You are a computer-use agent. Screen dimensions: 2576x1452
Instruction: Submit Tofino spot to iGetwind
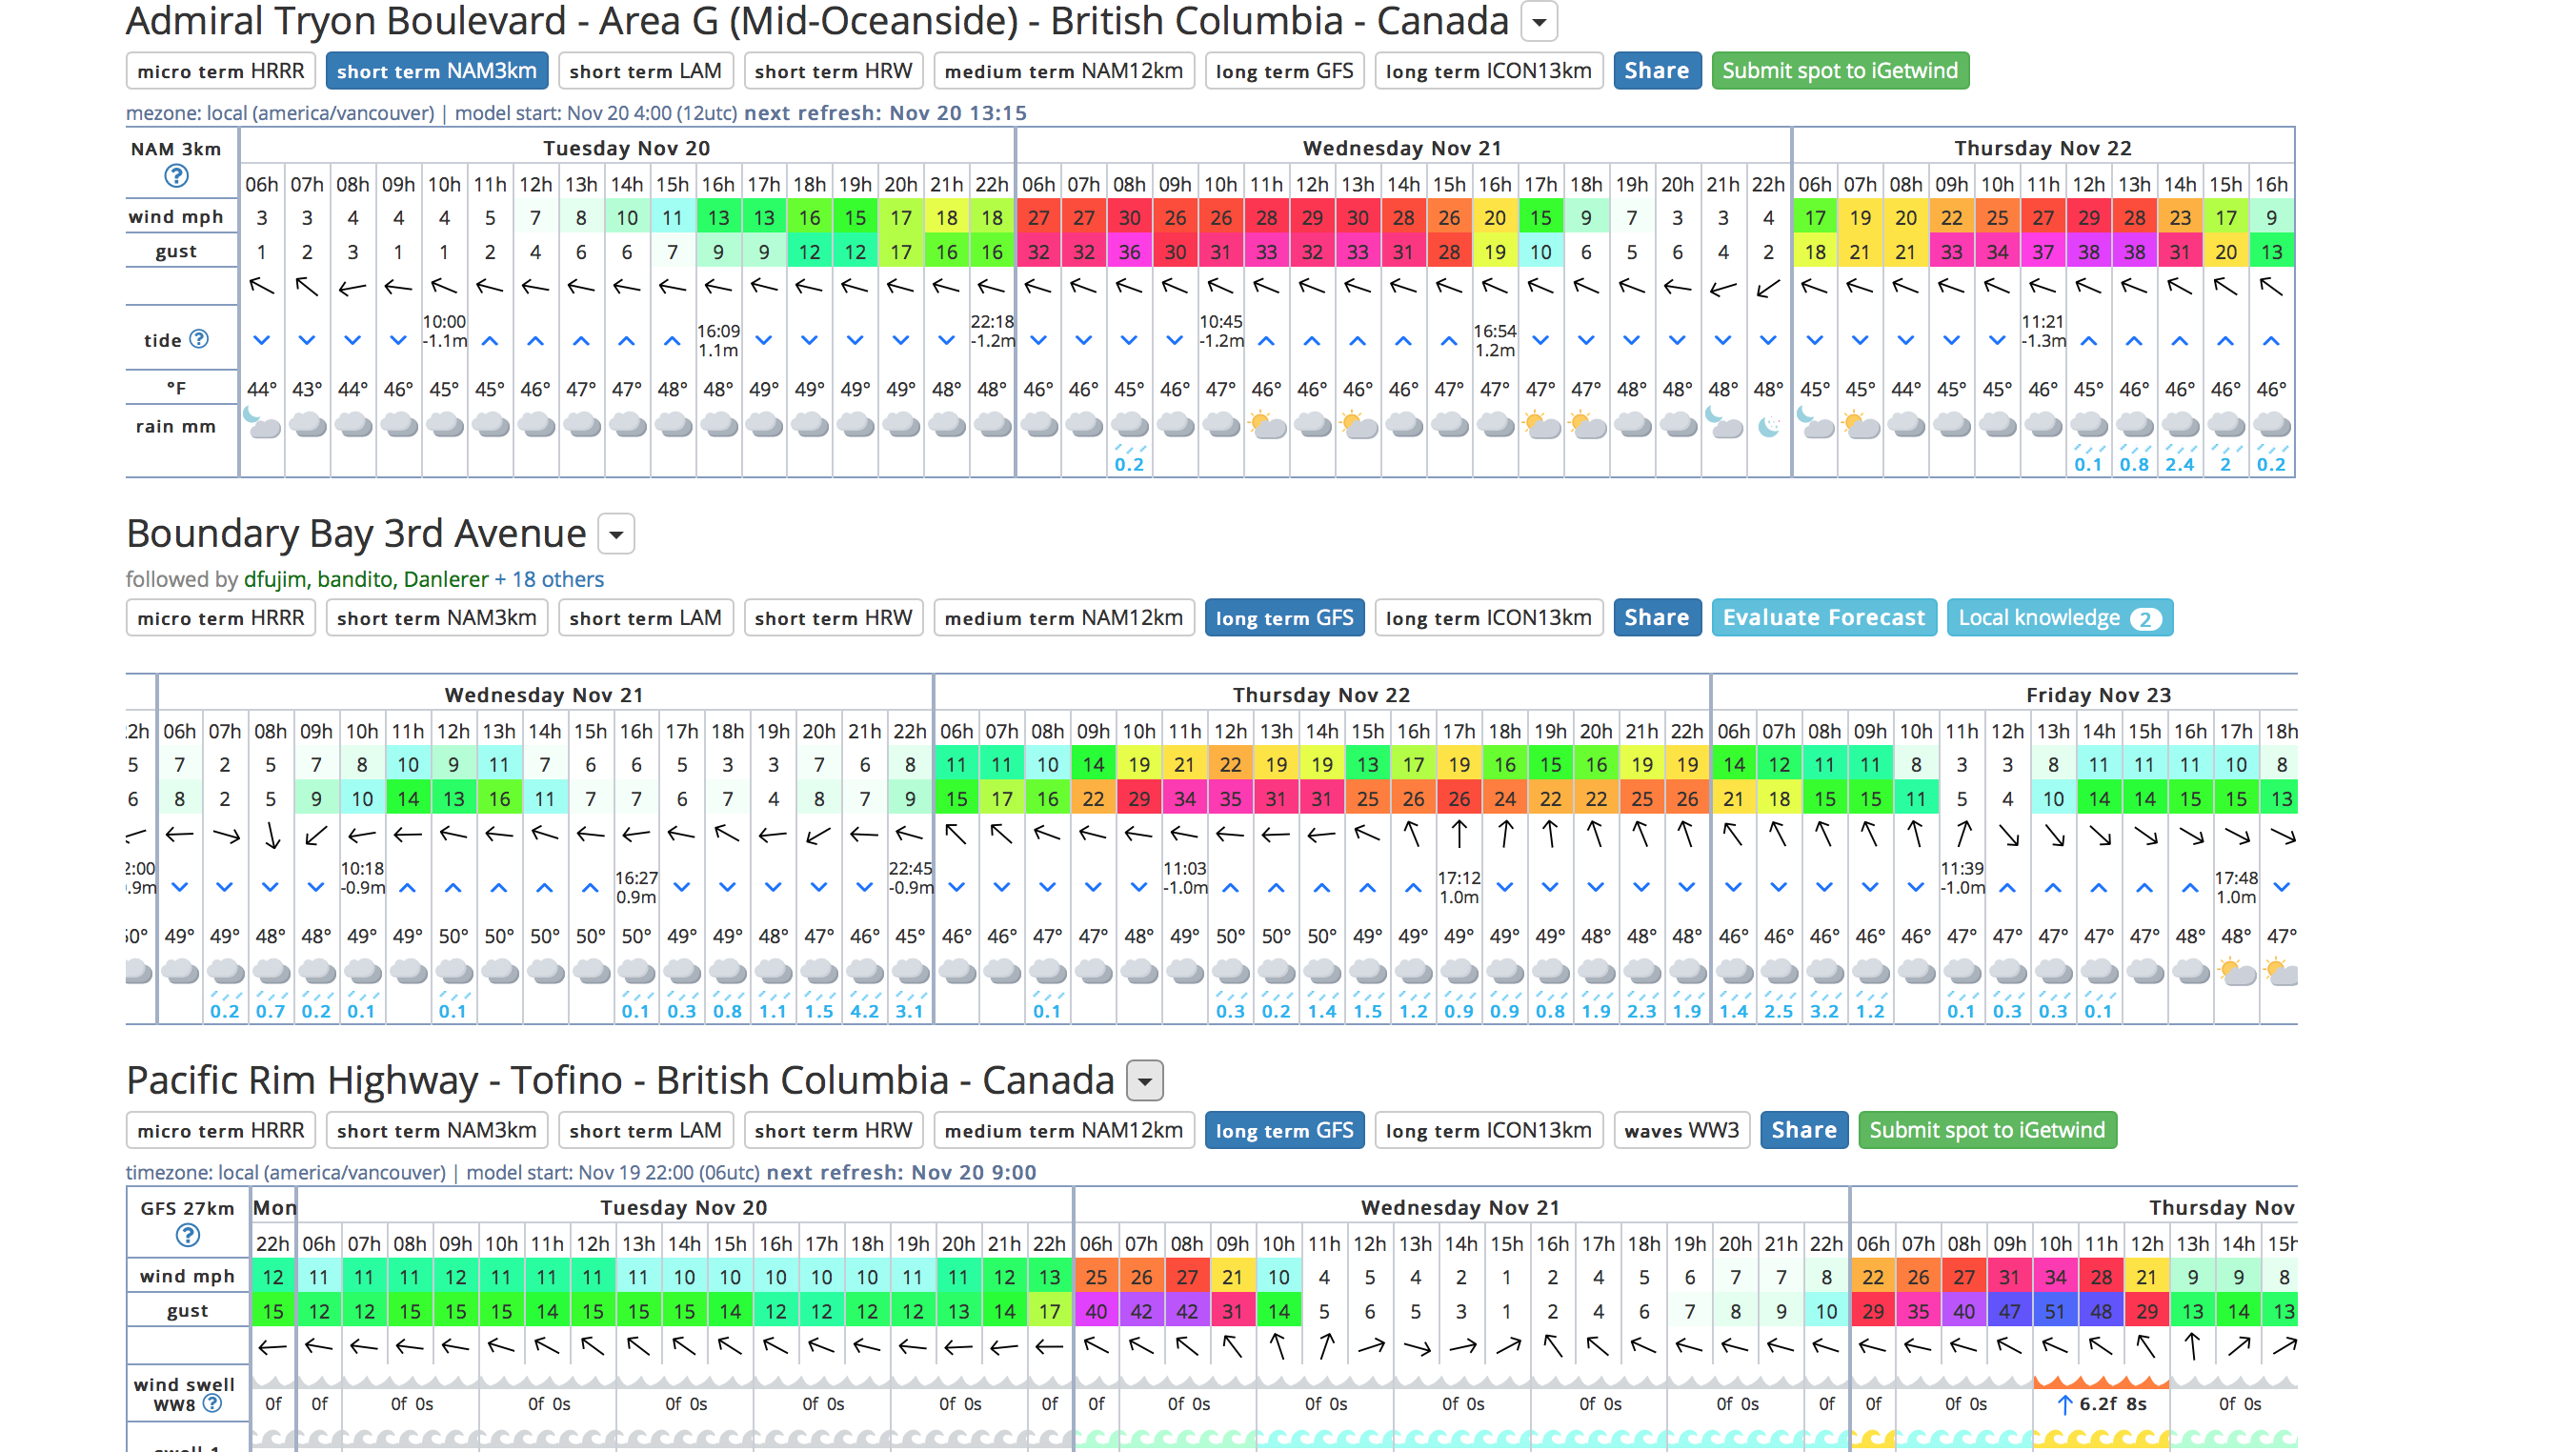[1987, 1130]
